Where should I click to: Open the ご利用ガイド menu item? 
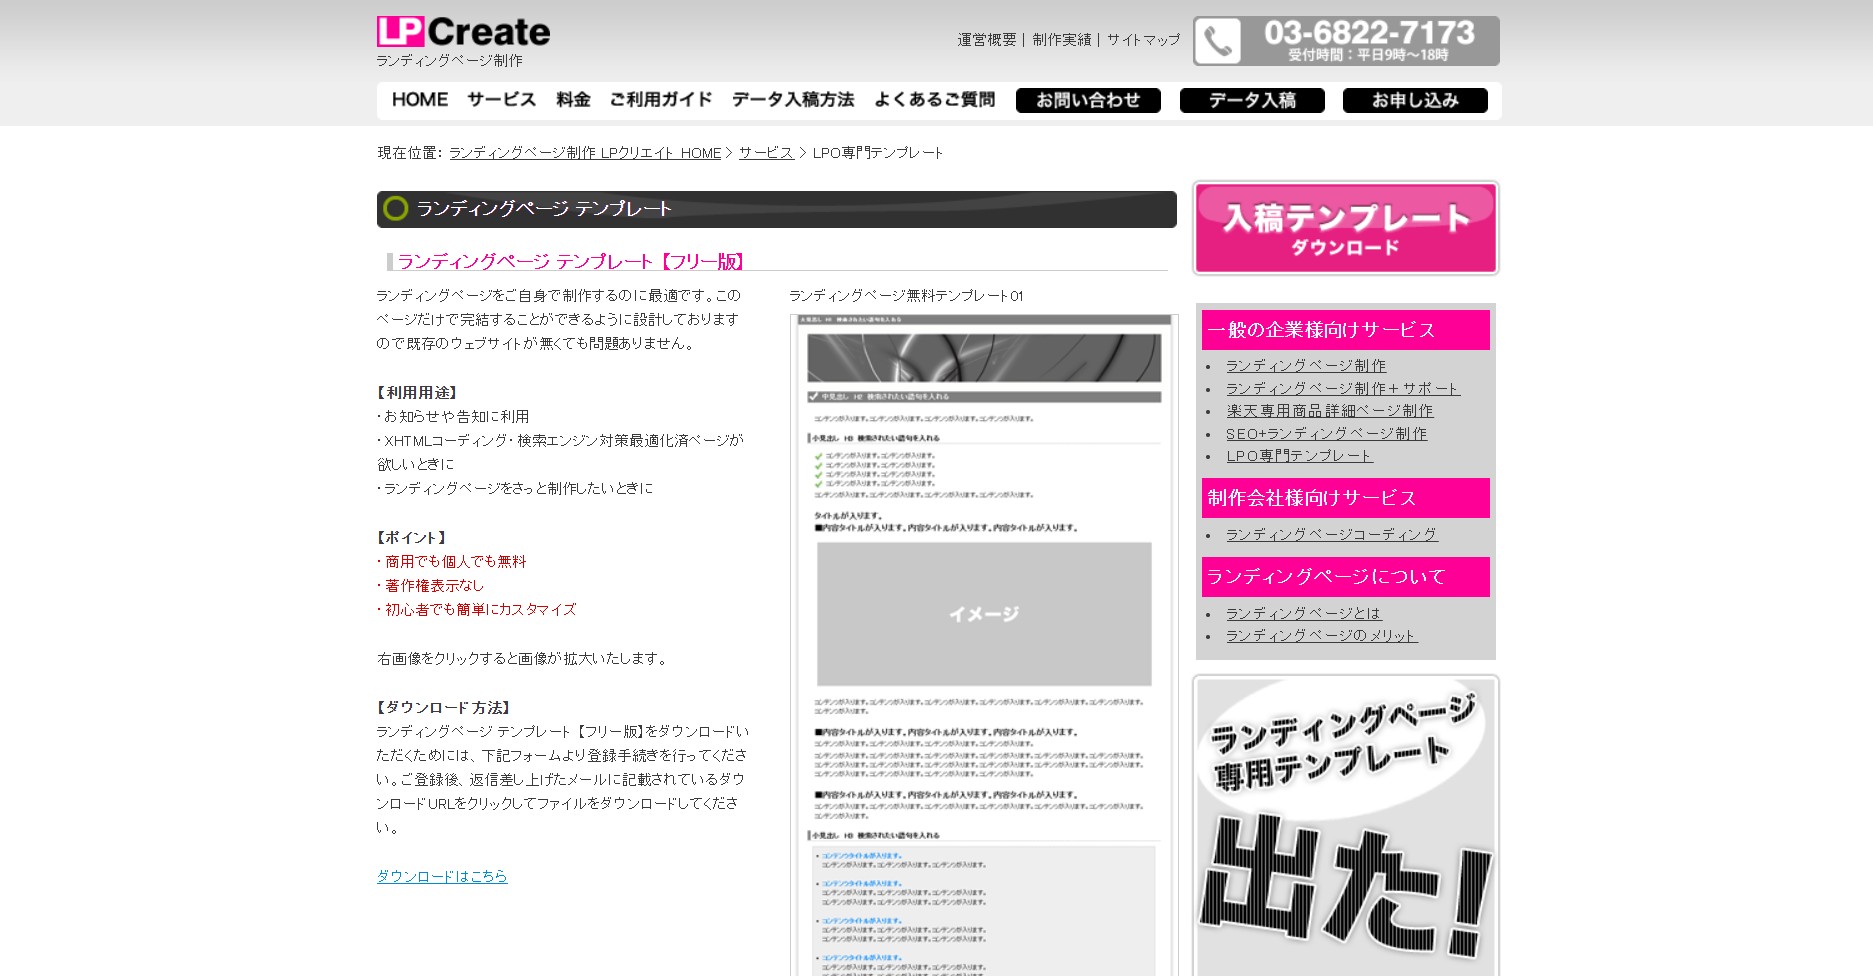click(660, 100)
